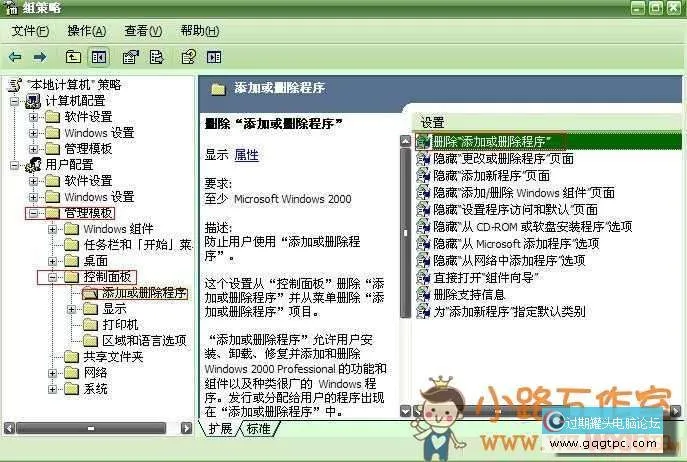Expand the 网络 folder node

pyautogui.click(x=52, y=373)
